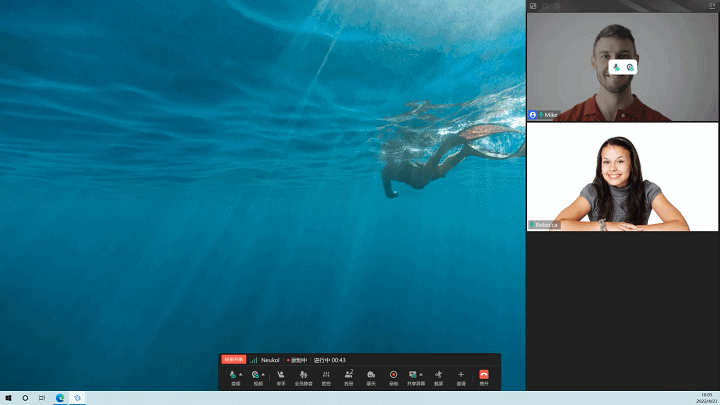Click the Neukol meeting name
Viewport: 720px width, 405px height.
tap(270, 360)
